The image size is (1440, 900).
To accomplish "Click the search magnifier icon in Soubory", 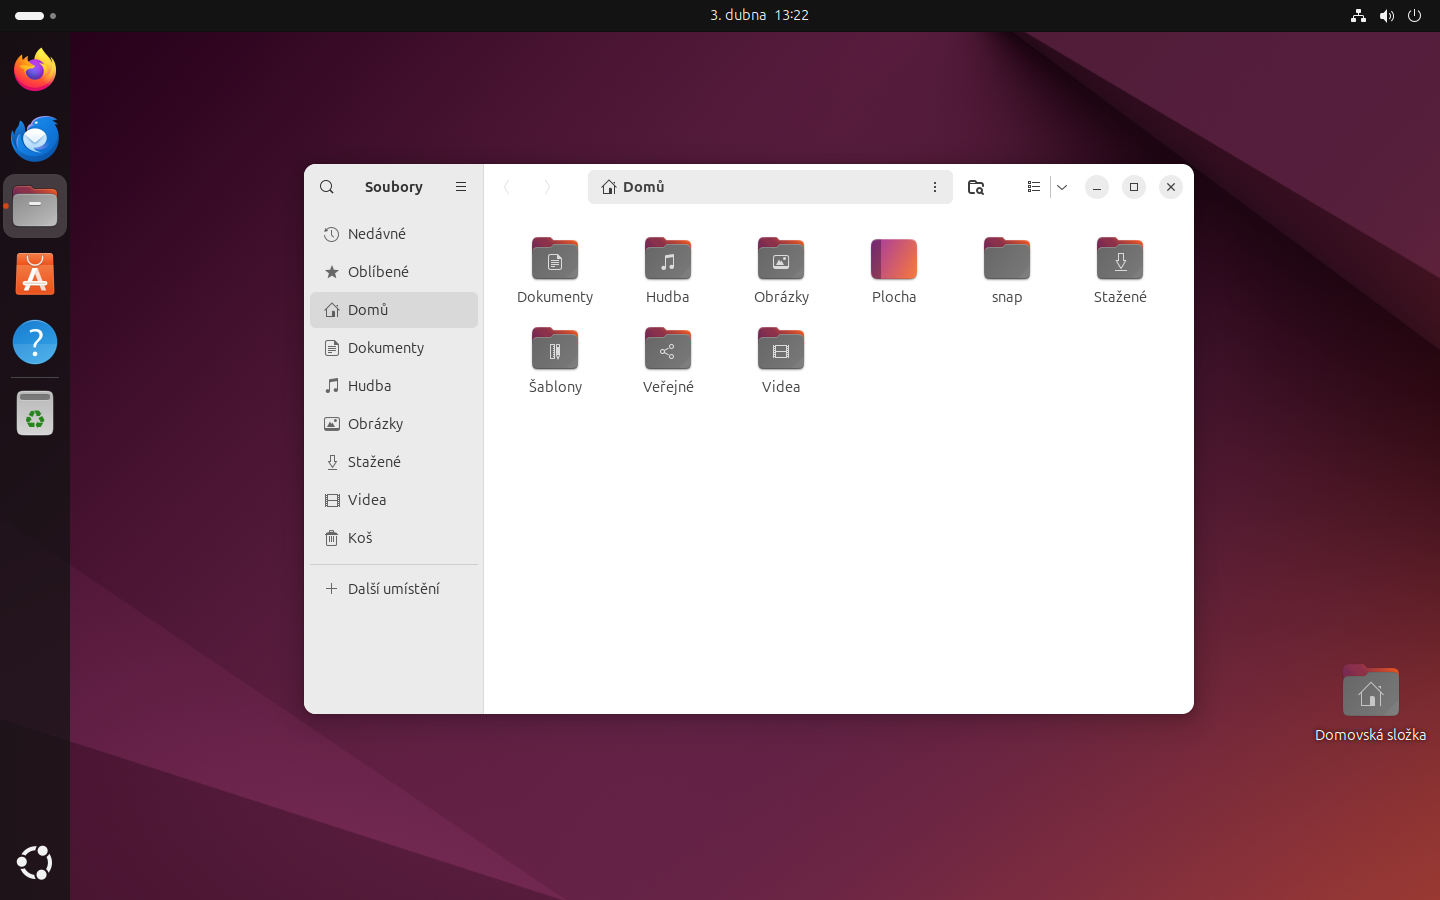I will click(x=327, y=187).
